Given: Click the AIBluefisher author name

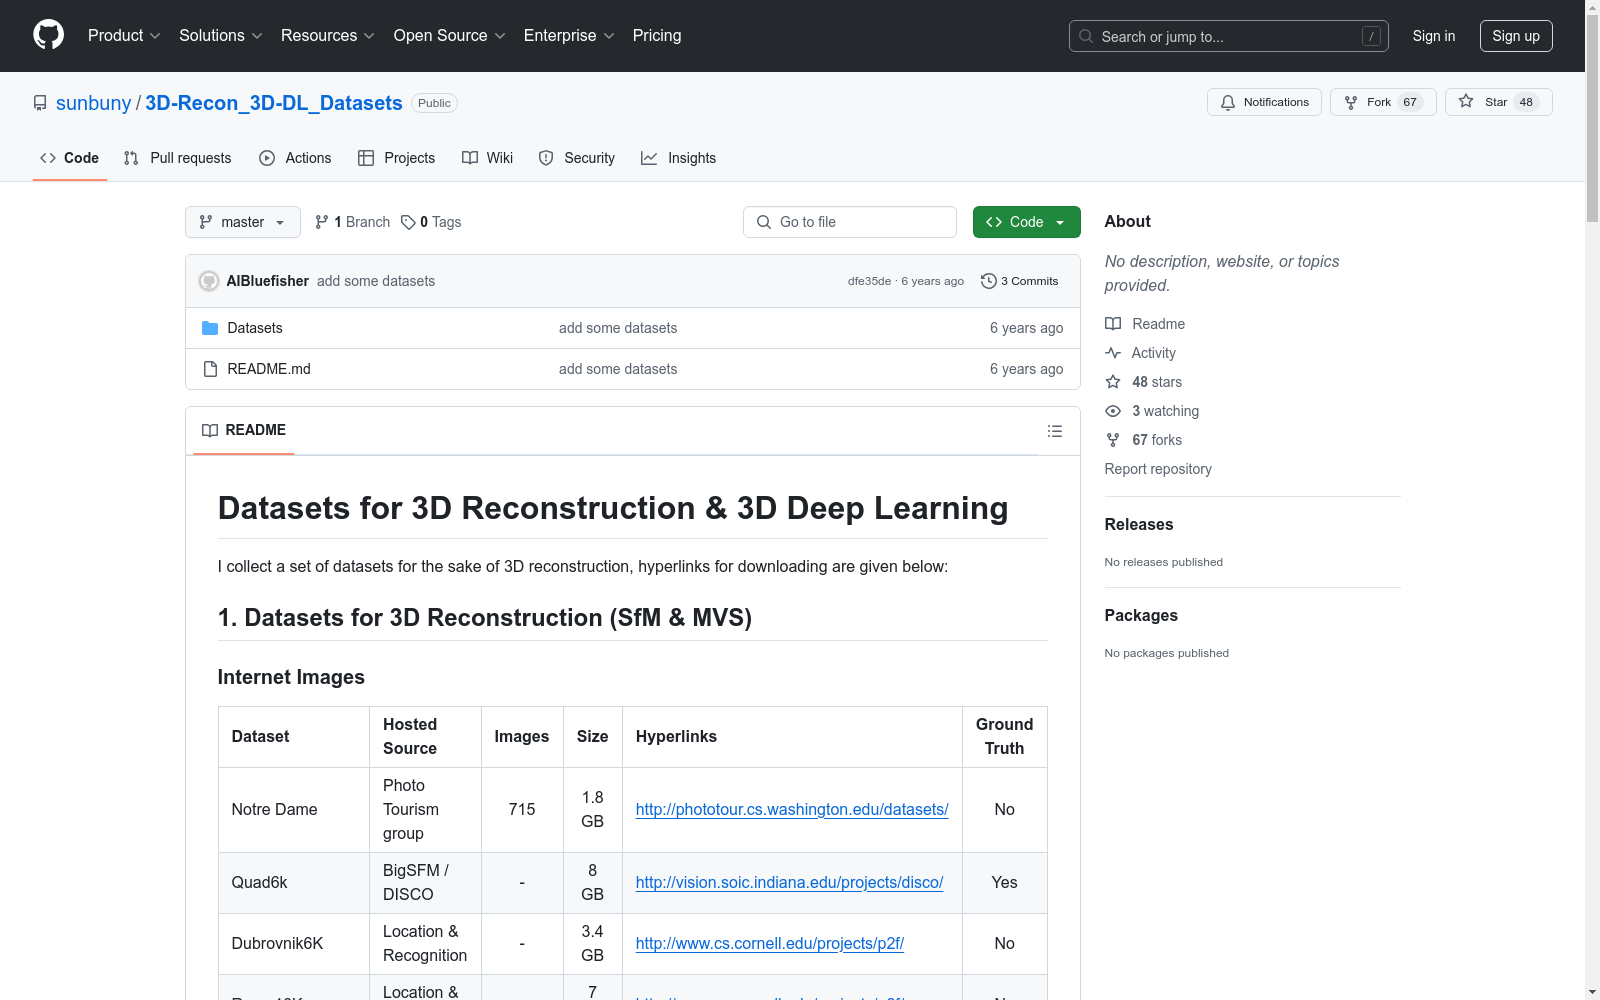Looking at the screenshot, I should click(x=268, y=281).
